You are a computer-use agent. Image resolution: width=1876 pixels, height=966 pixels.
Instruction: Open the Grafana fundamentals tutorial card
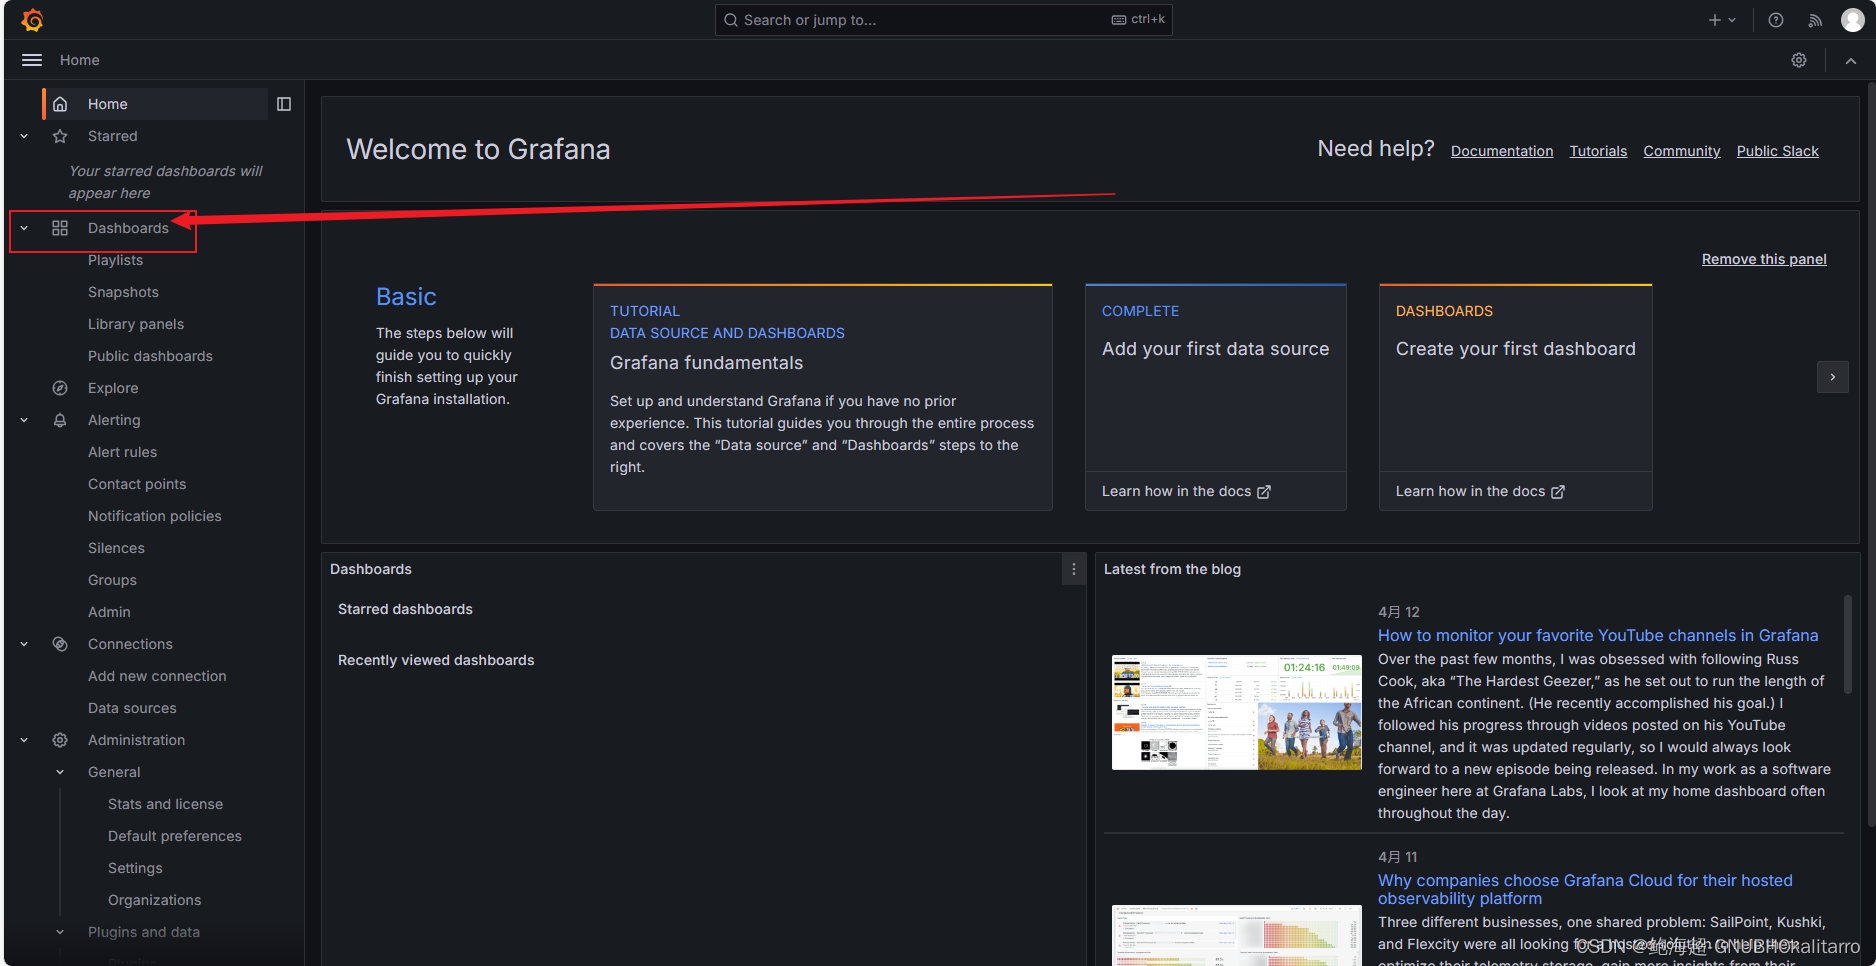(x=822, y=397)
